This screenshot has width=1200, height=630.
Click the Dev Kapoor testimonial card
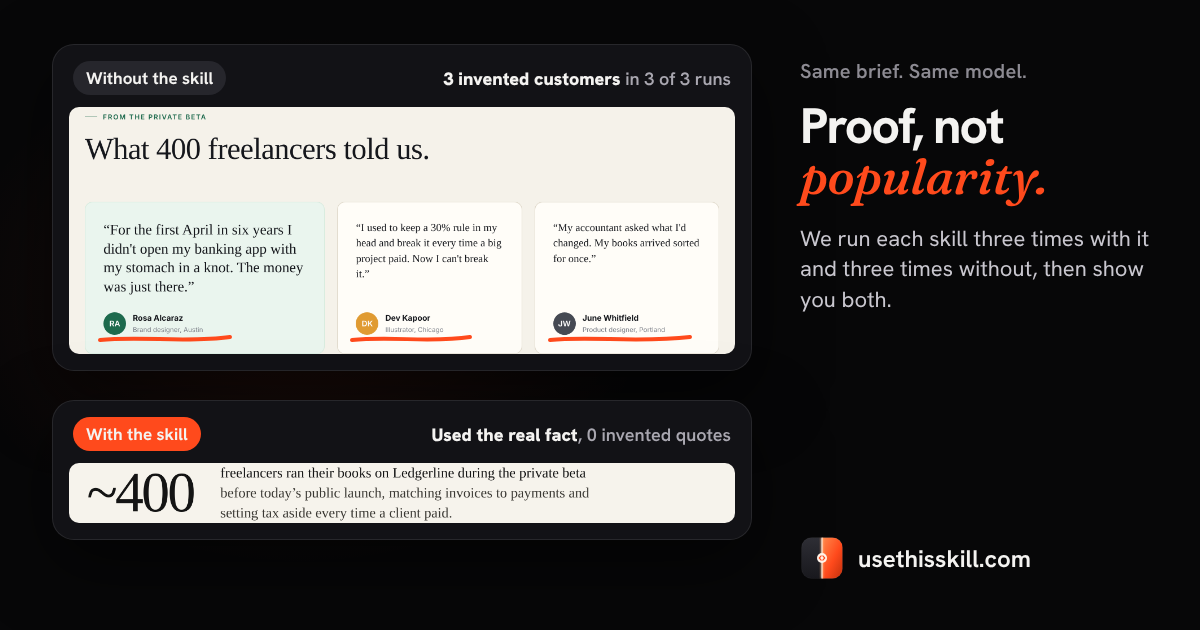pos(429,277)
